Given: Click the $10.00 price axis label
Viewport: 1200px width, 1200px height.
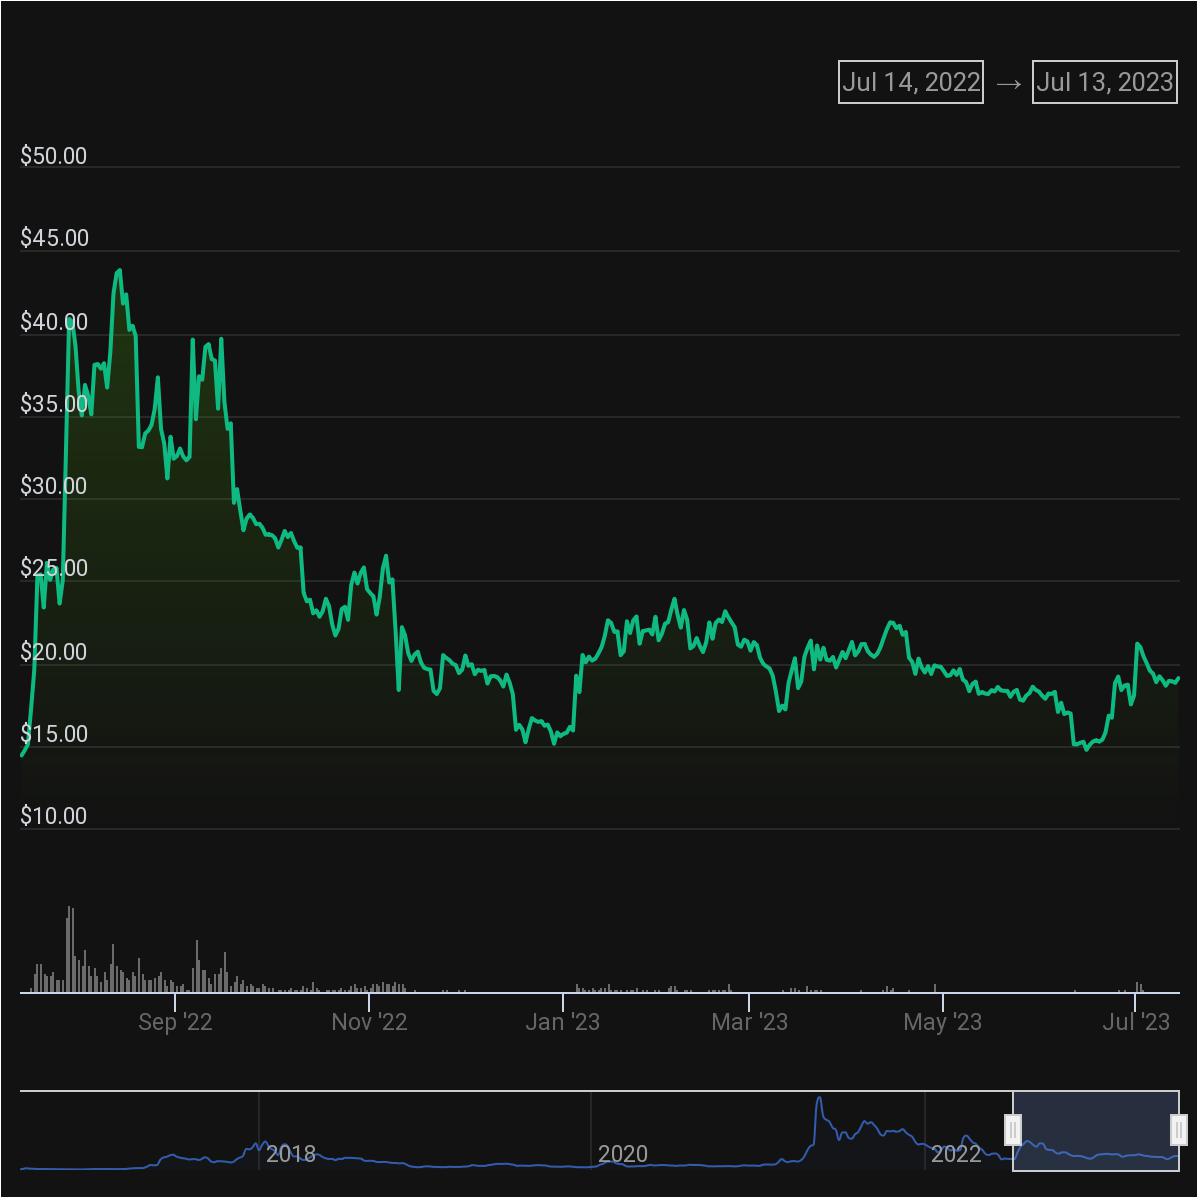Looking at the screenshot, I should pos(54,816).
